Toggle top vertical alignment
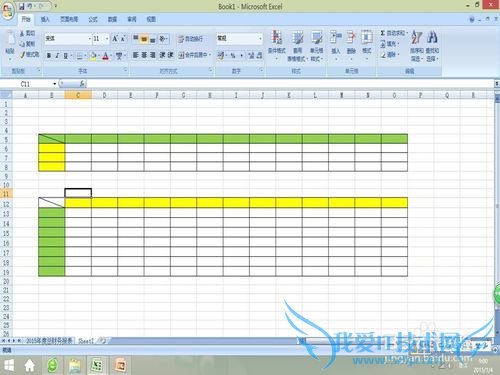The width and height of the screenshot is (500, 375). tap(136, 39)
